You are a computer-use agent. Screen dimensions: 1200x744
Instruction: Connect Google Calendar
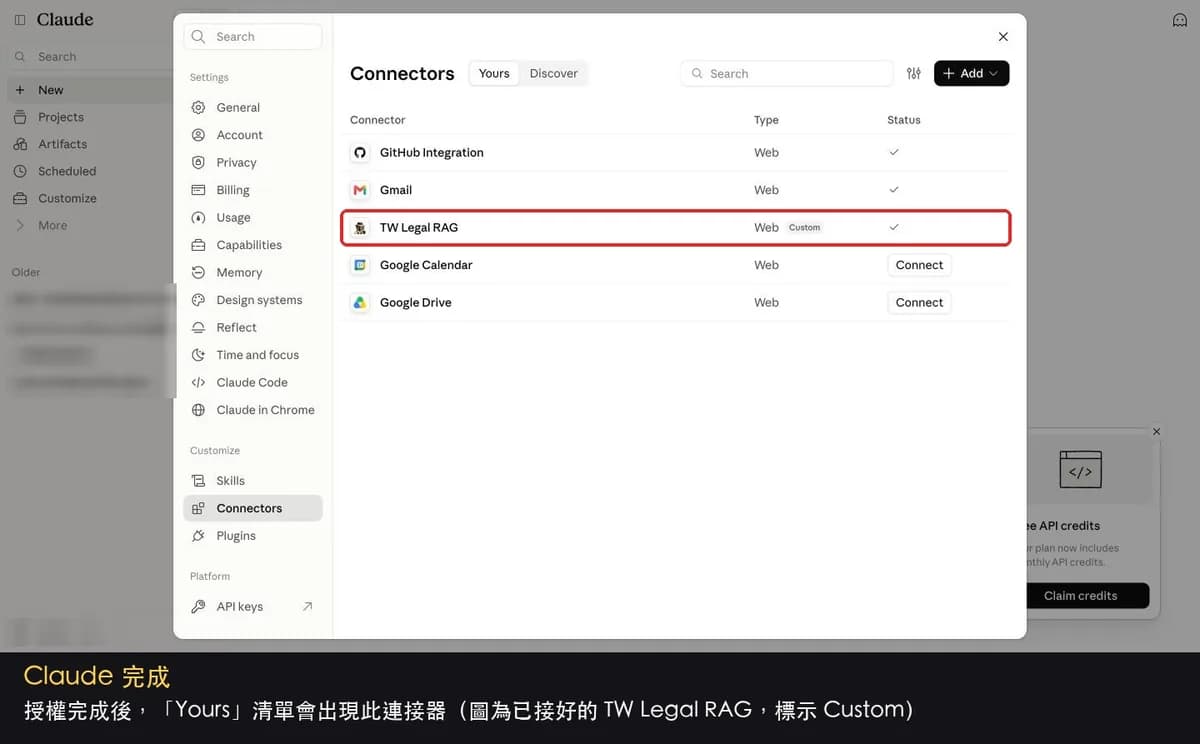pyautogui.click(x=919, y=265)
